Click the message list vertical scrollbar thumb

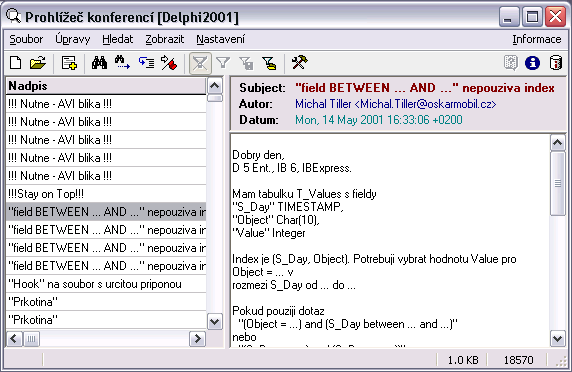214,98
